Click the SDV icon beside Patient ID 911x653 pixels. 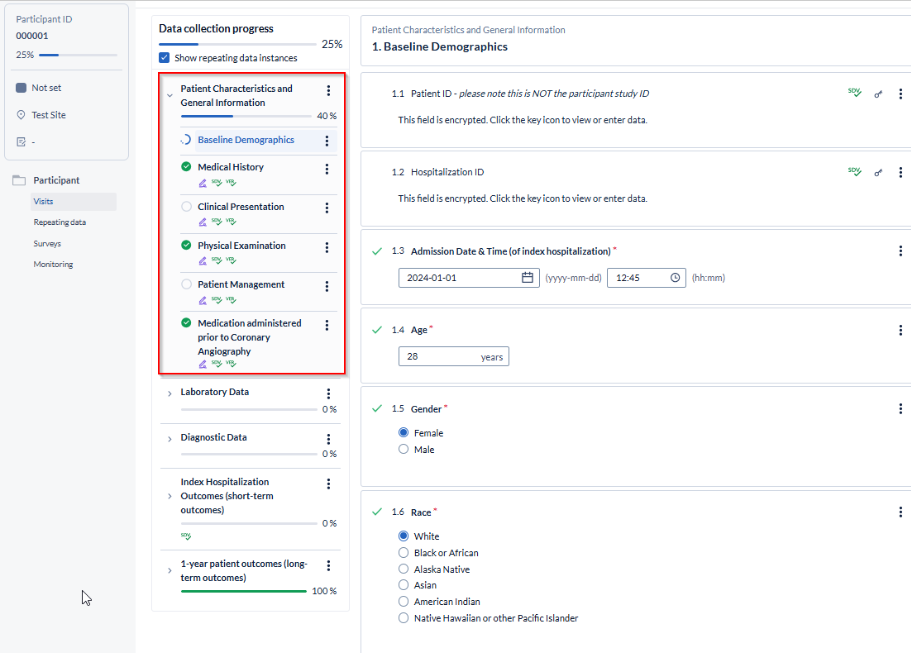click(854, 92)
